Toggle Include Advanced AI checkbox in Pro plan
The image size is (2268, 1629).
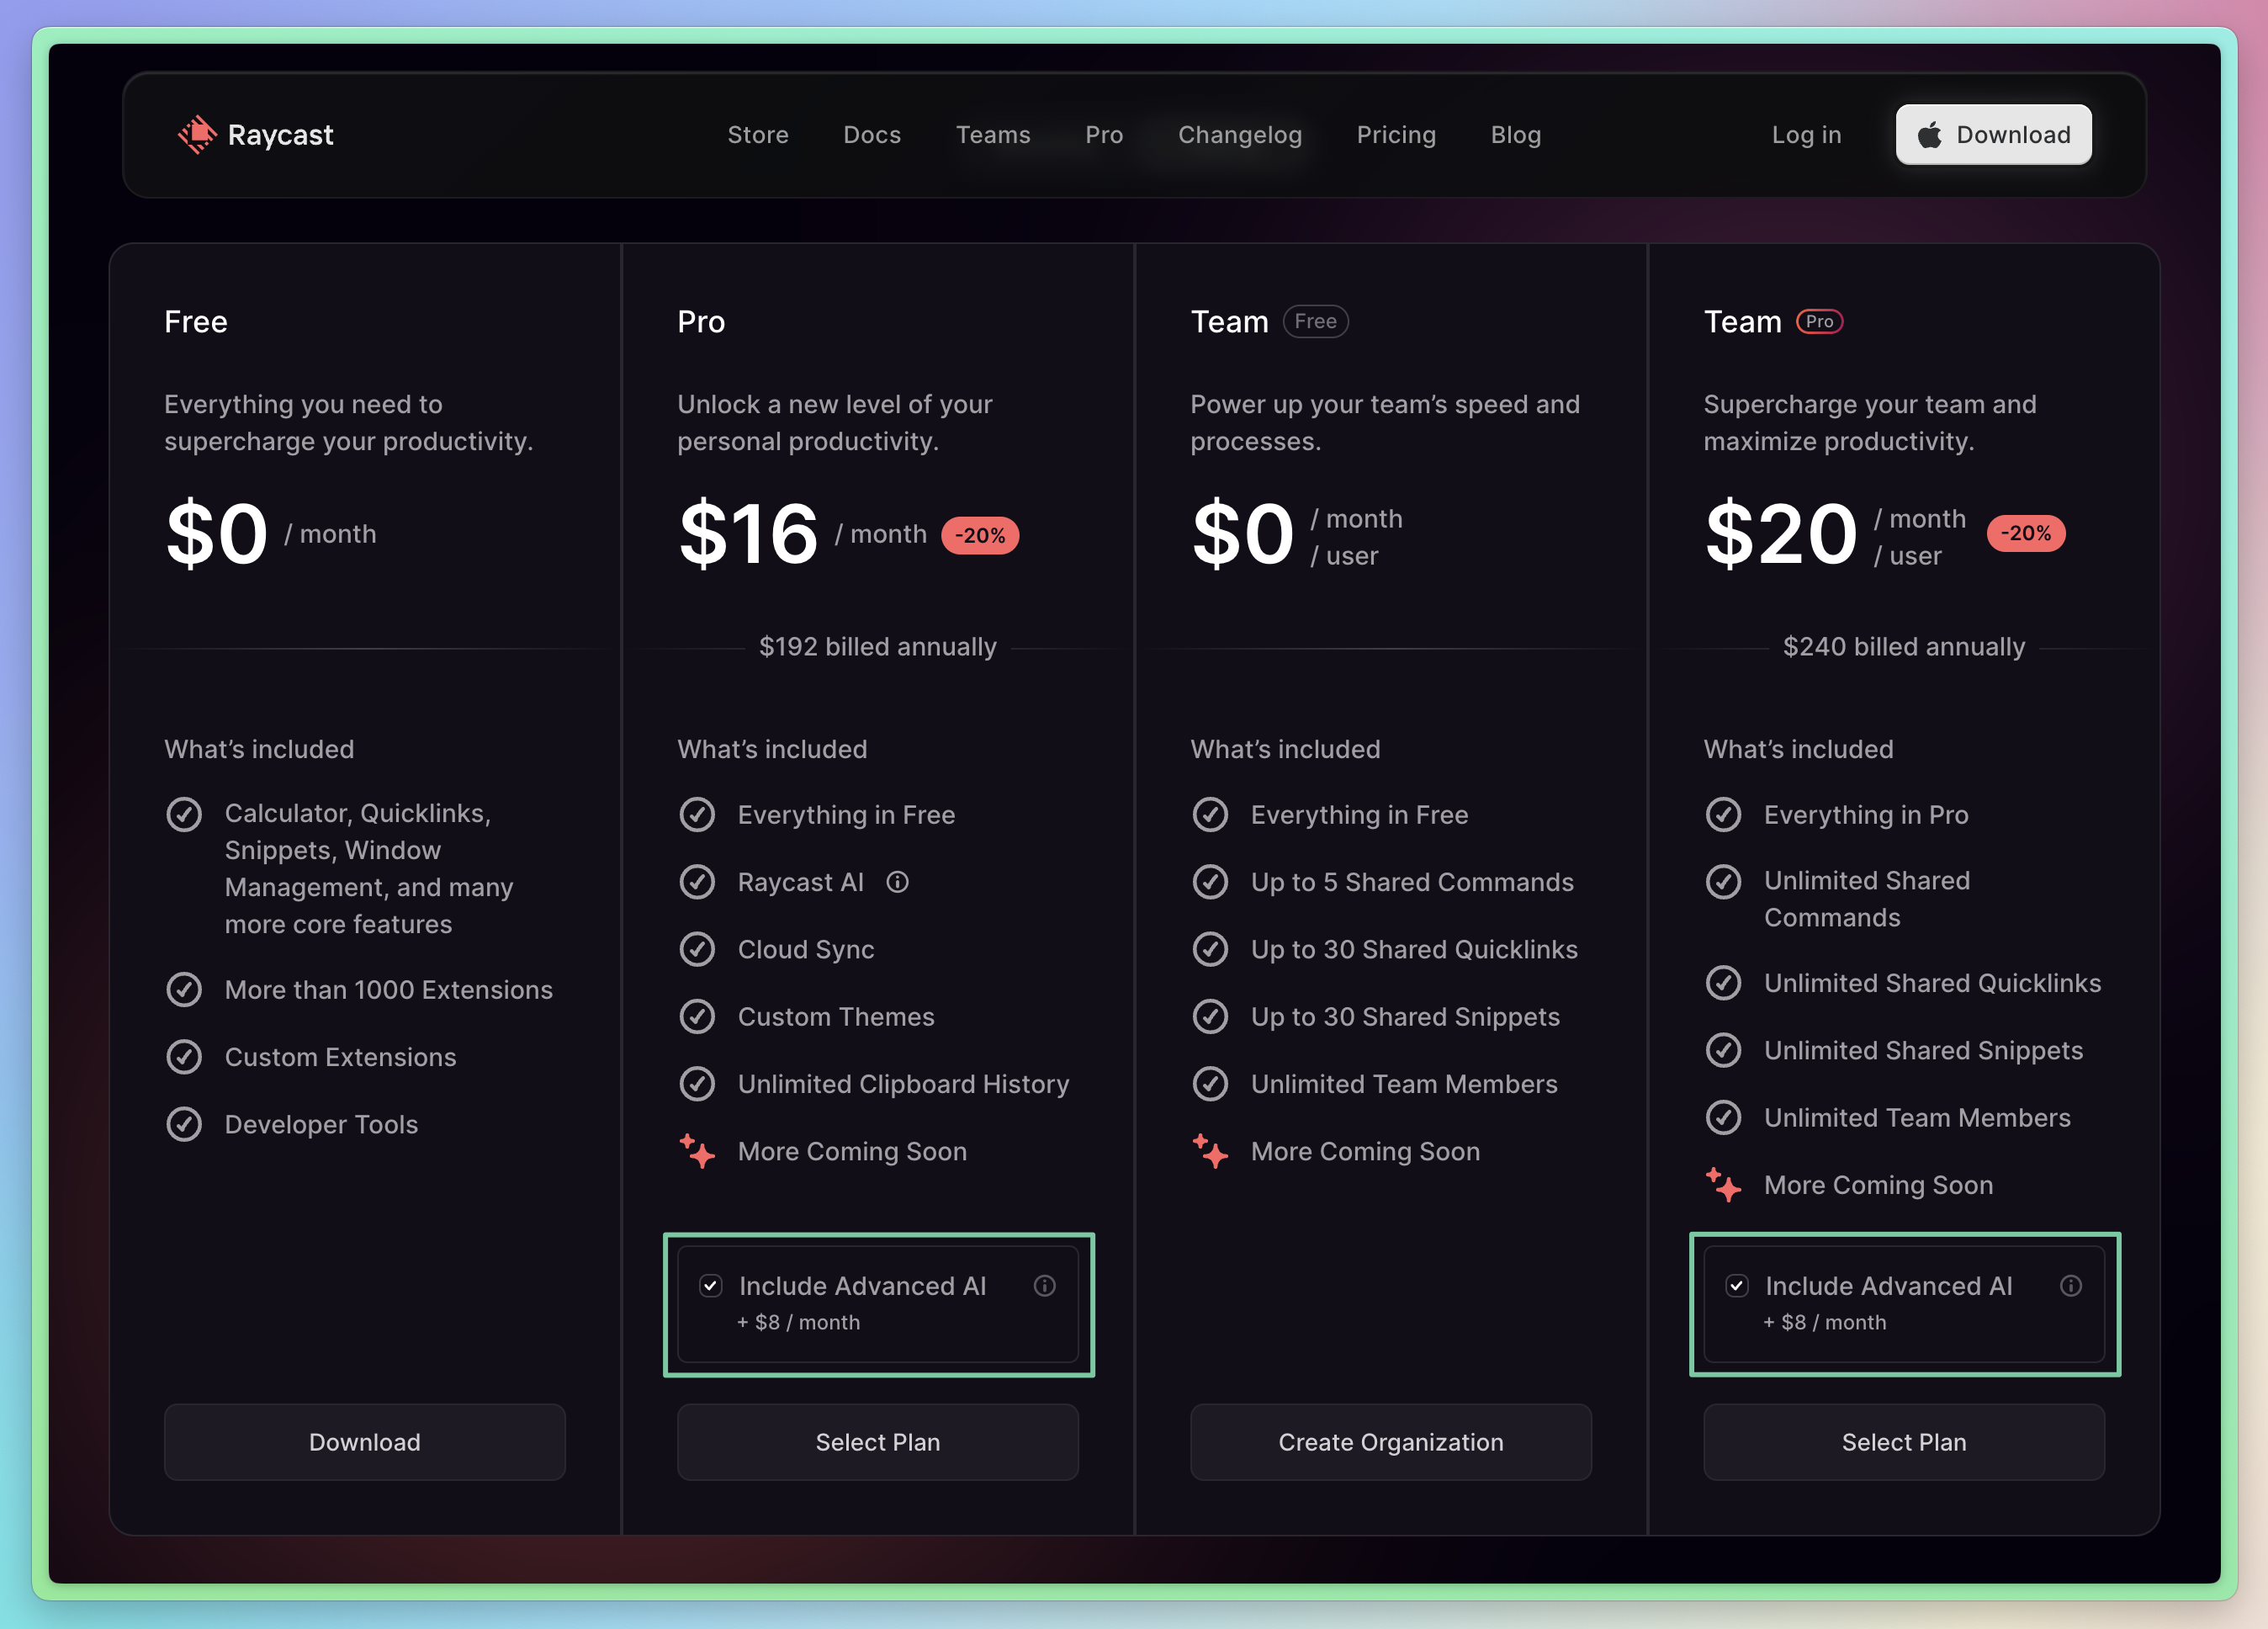[x=711, y=1286]
